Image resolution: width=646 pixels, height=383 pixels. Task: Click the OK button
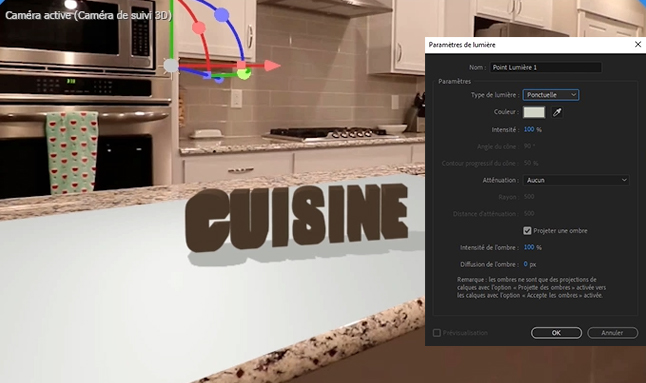pyautogui.click(x=556, y=333)
